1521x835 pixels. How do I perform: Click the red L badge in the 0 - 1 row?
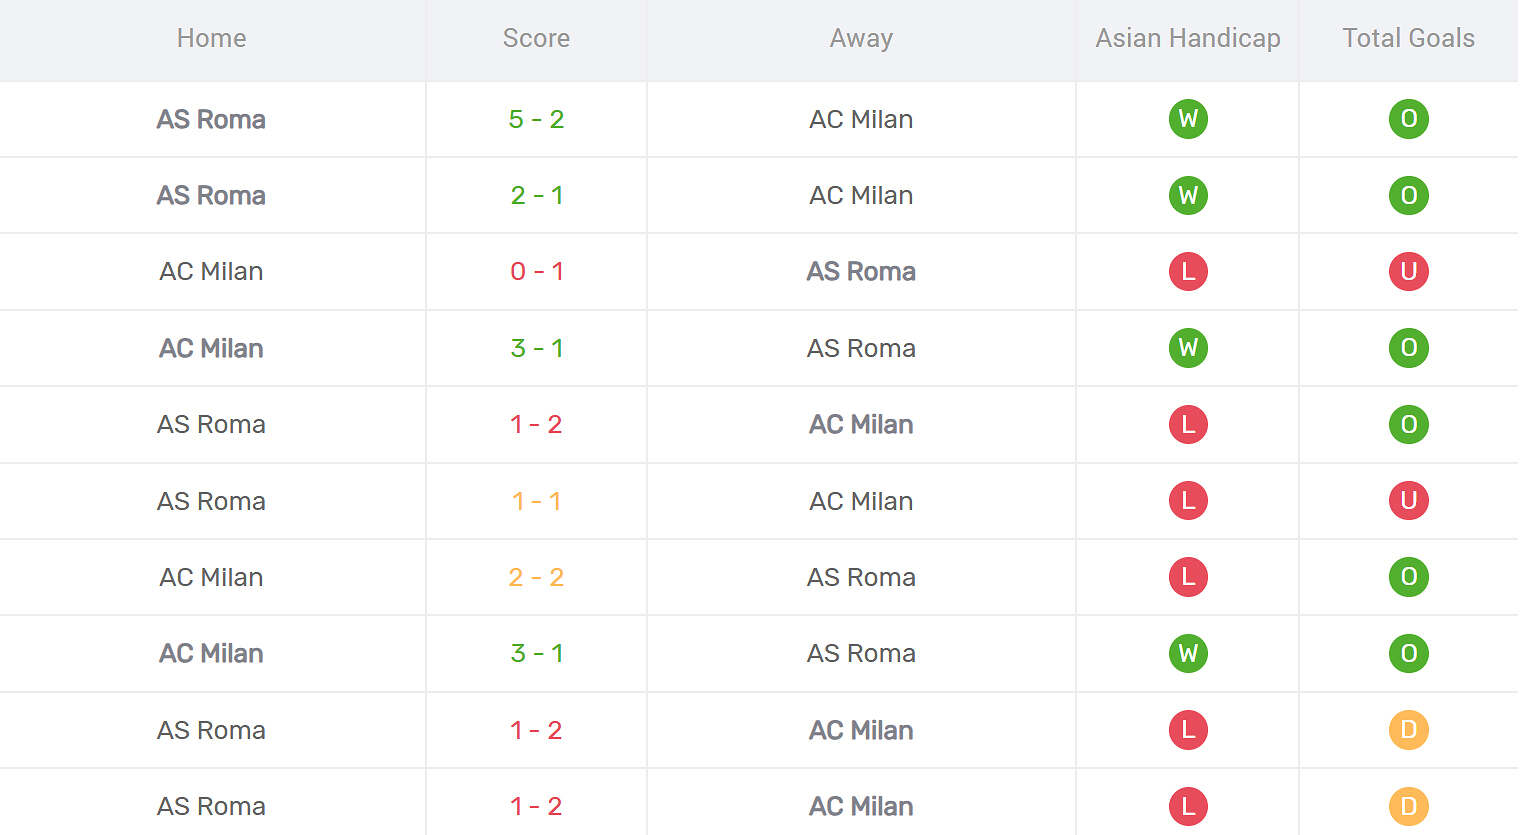click(1188, 271)
